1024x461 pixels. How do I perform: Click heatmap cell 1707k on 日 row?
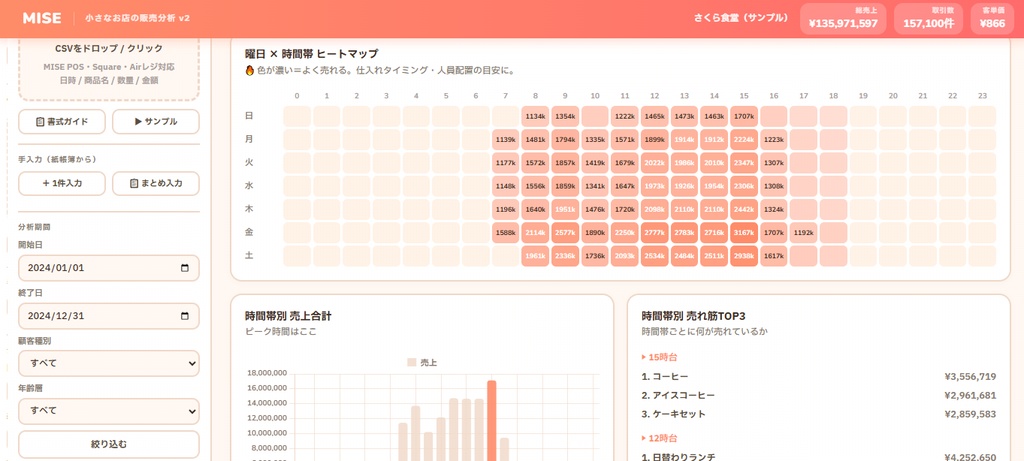(744, 116)
